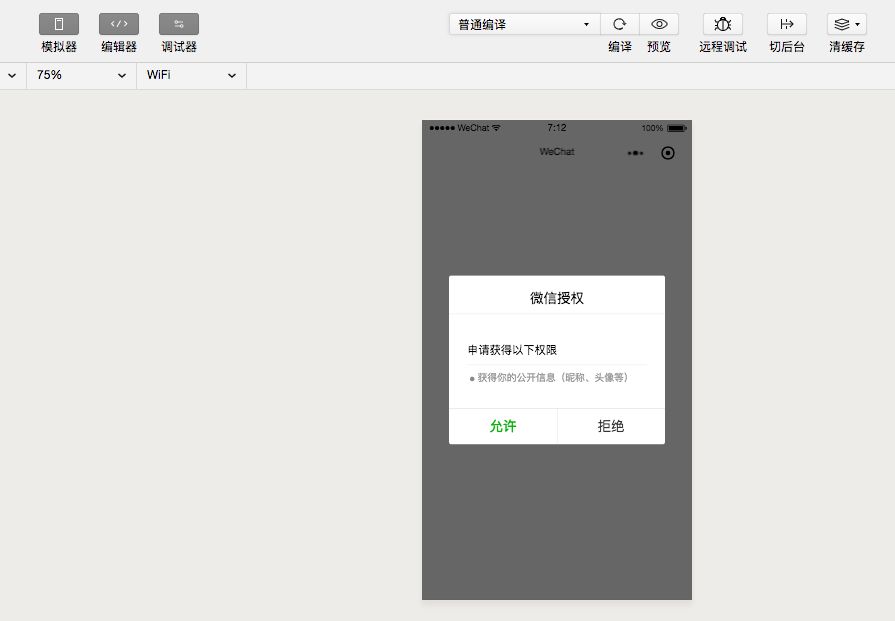
Task: Click the preview eye icon
Action: [x=659, y=24]
